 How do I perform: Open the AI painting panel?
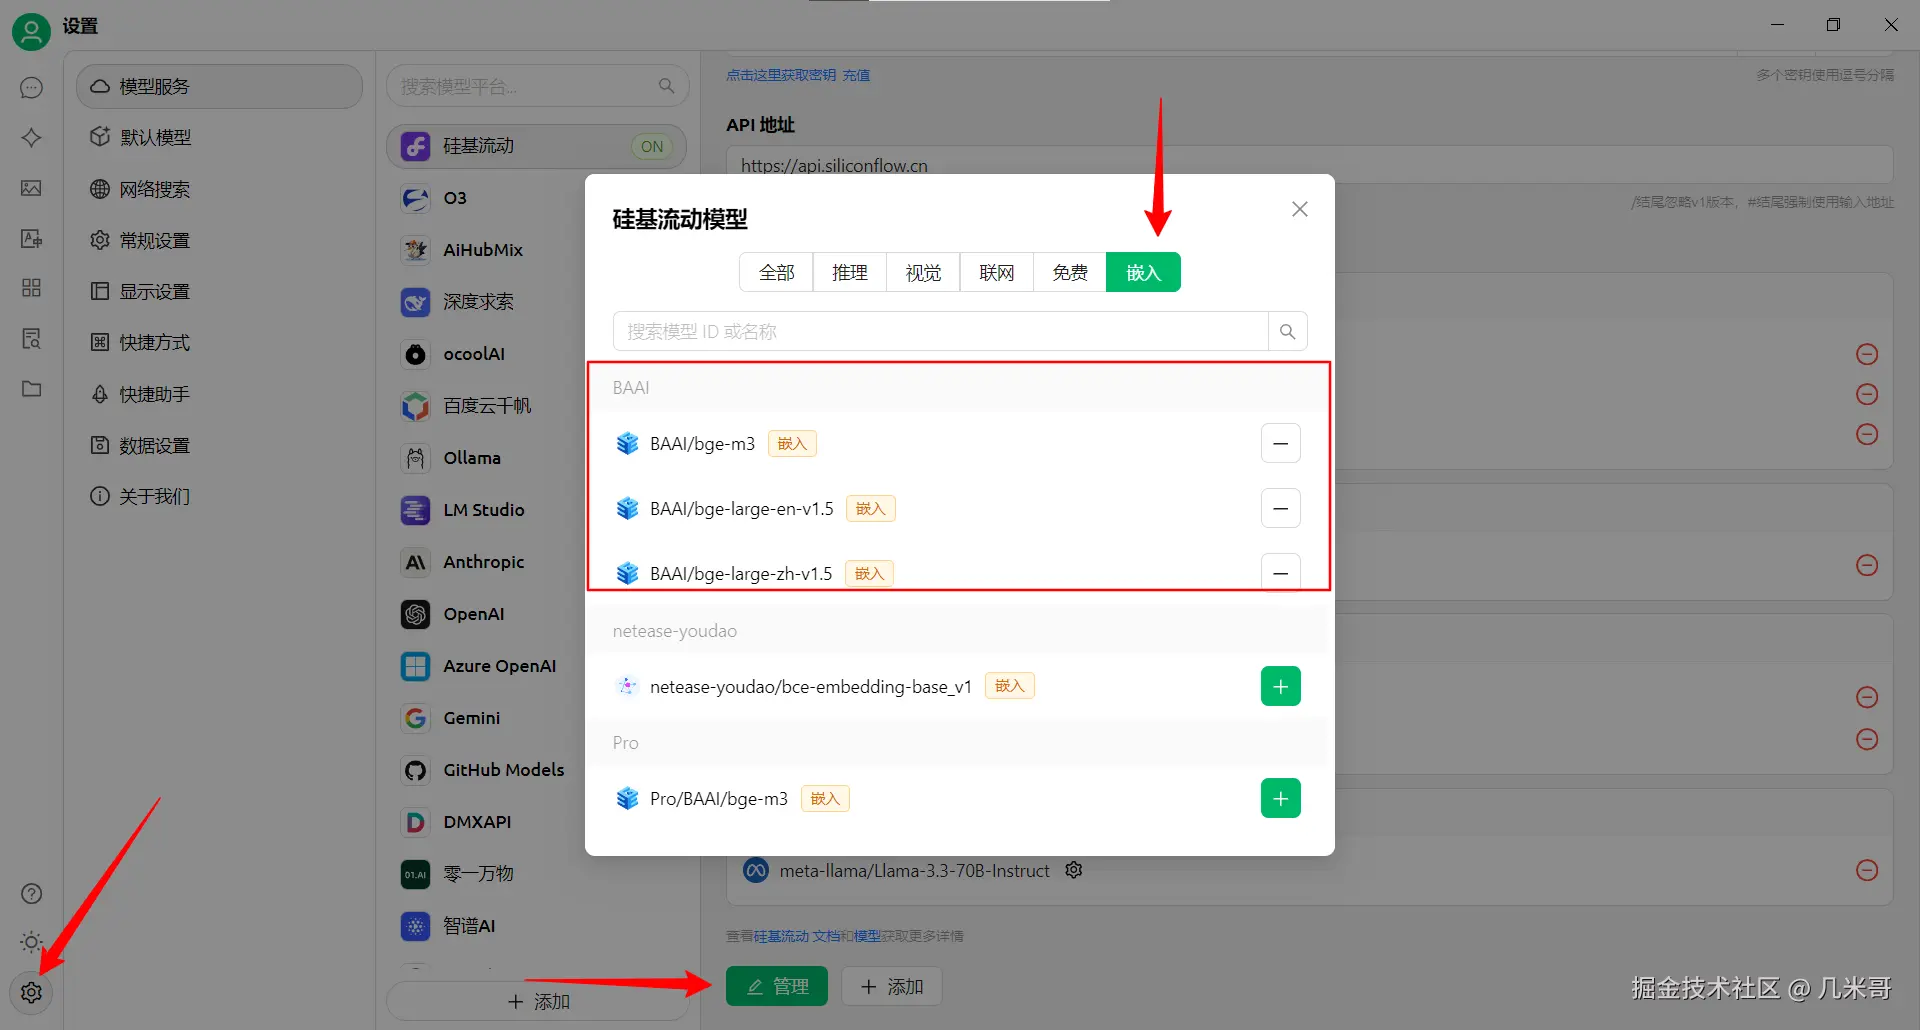pos(31,188)
